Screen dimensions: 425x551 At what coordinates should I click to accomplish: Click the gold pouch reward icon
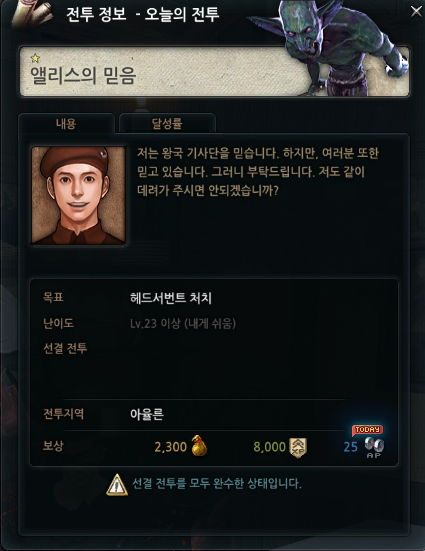199,446
